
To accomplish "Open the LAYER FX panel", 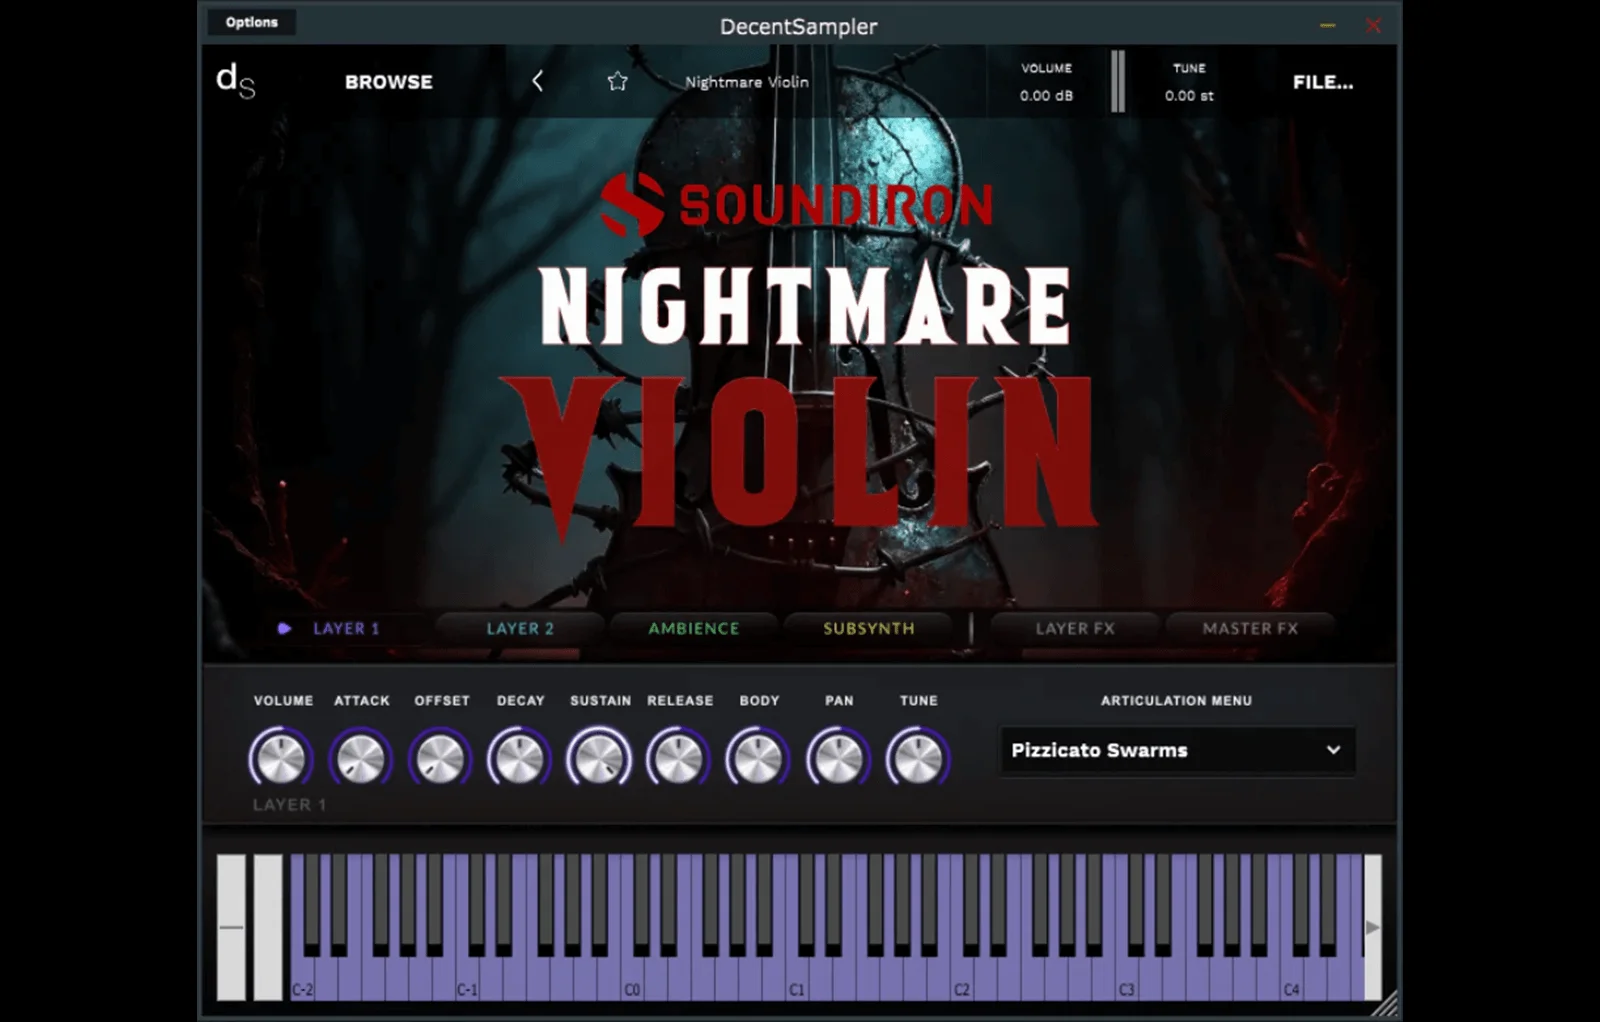I will (1075, 628).
